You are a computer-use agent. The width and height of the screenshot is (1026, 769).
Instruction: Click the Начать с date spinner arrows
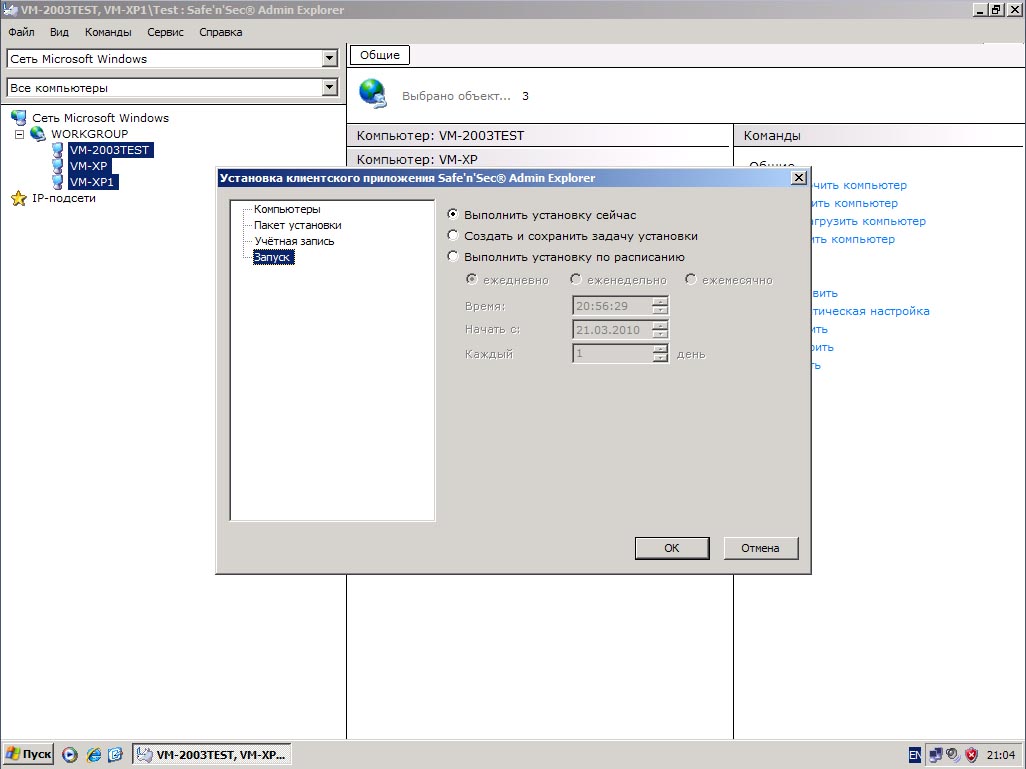(x=660, y=329)
